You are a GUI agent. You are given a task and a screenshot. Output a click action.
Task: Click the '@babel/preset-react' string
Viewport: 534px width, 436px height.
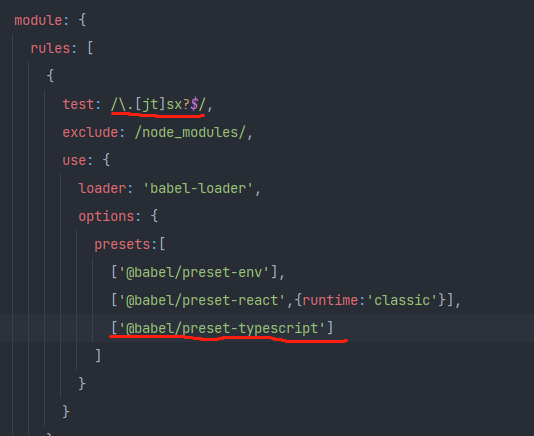pos(202,300)
